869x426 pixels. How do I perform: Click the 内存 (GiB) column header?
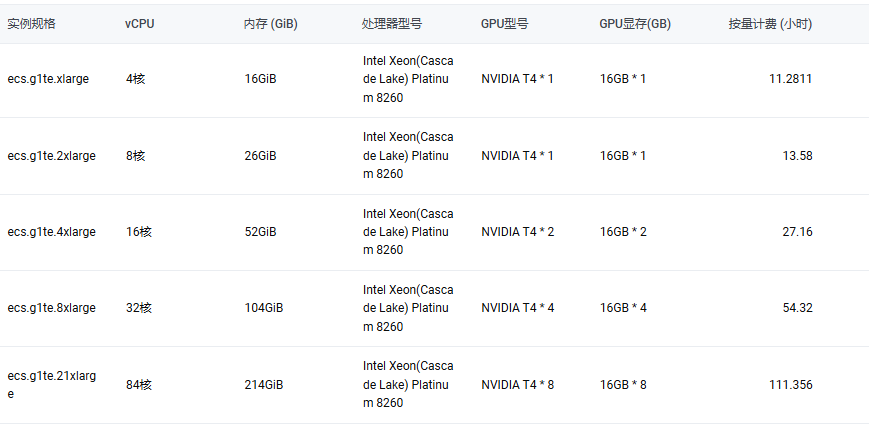coord(270,24)
